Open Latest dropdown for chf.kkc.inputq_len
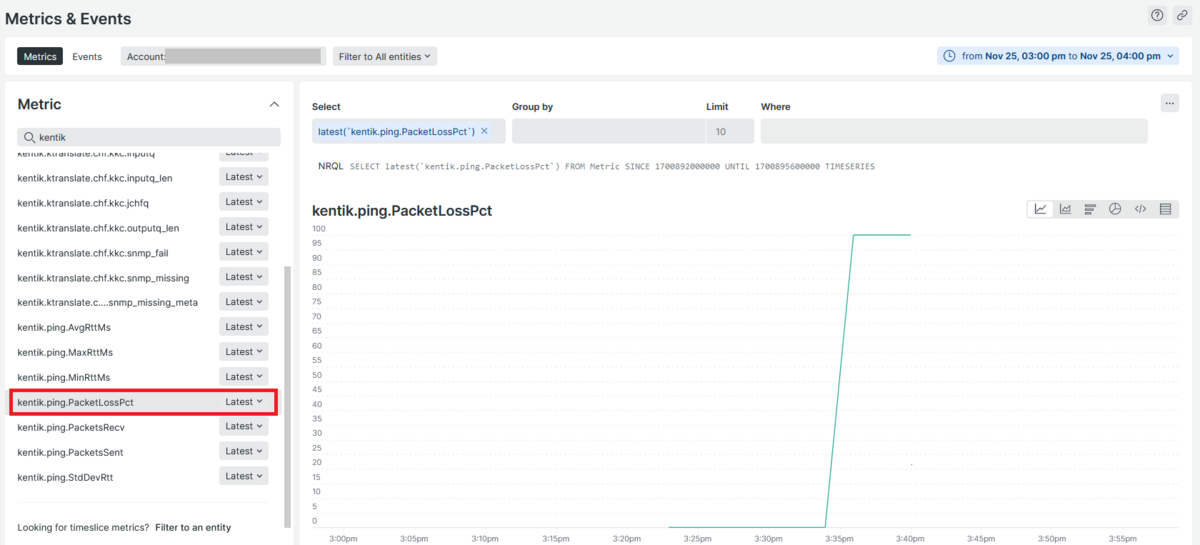 coord(244,177)
